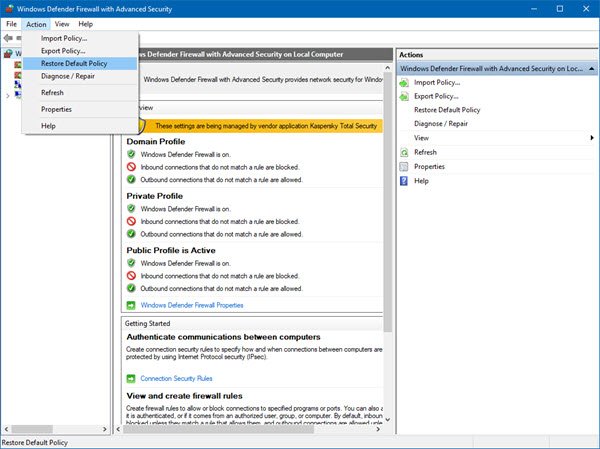Select Restore Default Policy in Action menu

pos(80,64)
